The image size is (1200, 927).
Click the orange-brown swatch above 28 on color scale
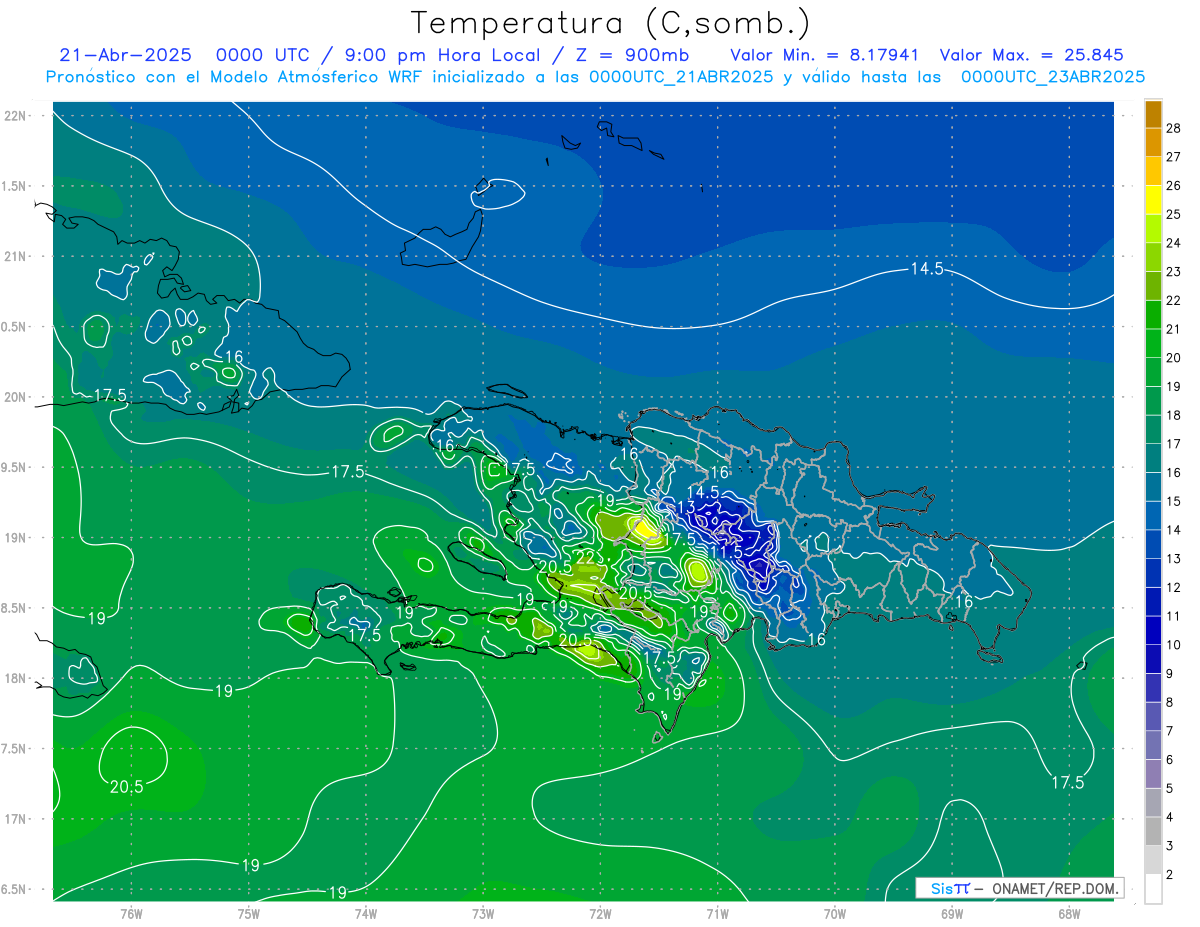(x=1153, y=114)
